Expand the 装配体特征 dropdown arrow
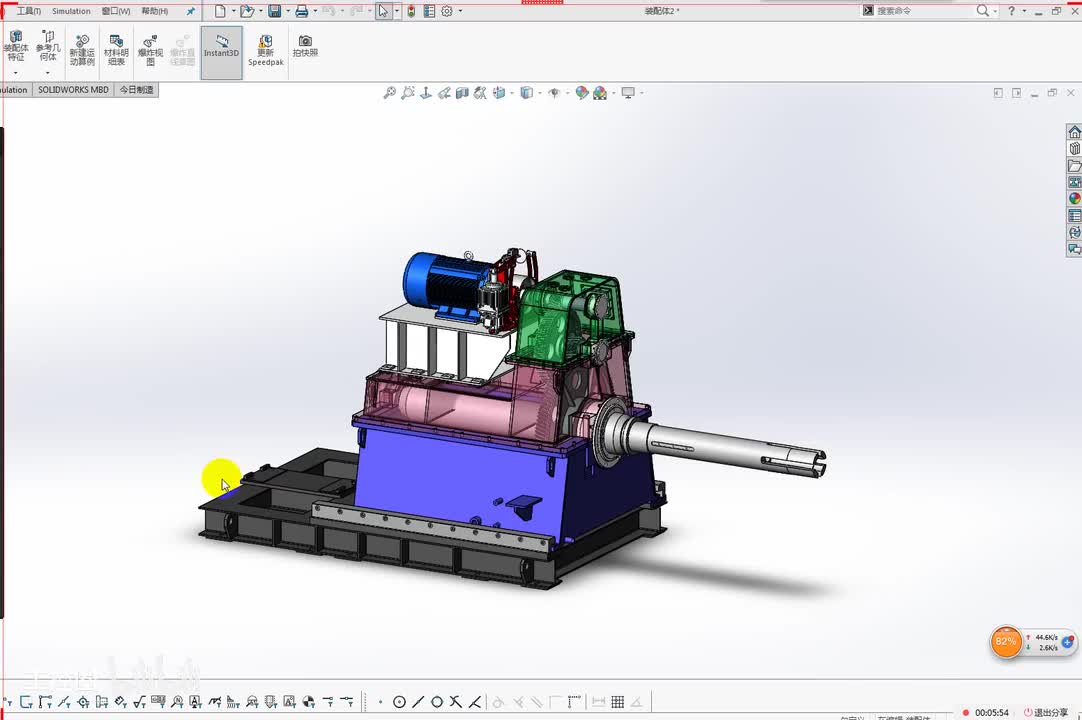 (x=16, y=72)
